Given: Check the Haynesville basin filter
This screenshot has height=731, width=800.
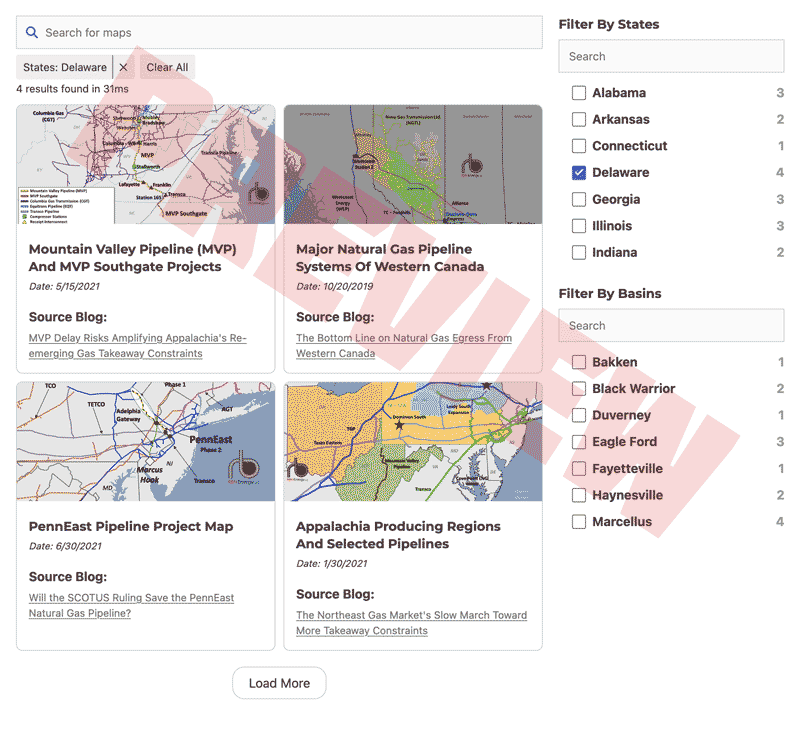Looking at the screenshot, I should coord(579,495).
